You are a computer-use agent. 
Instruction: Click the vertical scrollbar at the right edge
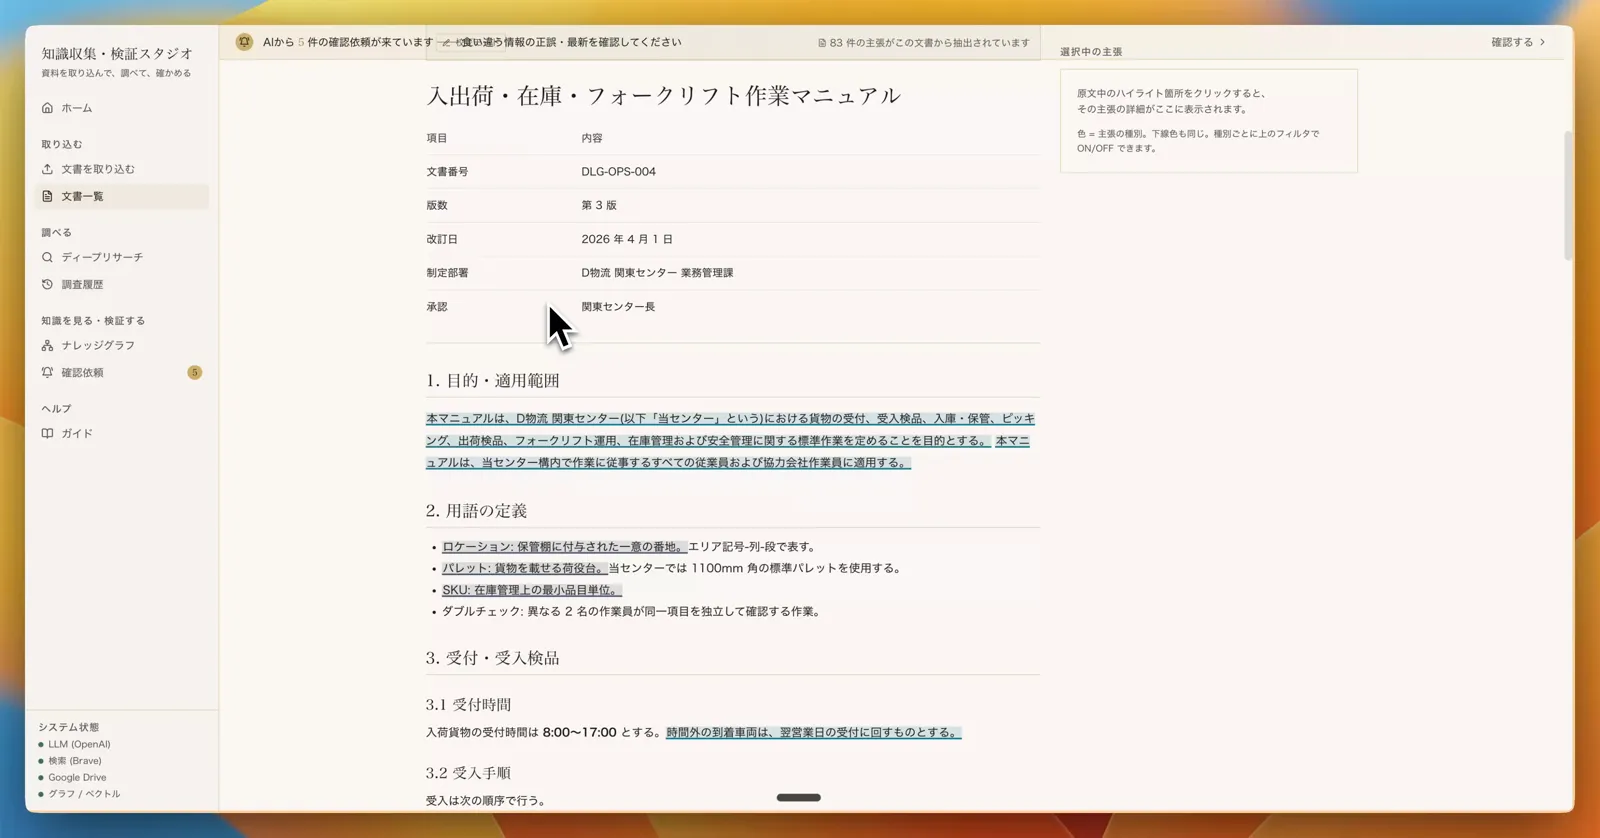[1568, 195]
